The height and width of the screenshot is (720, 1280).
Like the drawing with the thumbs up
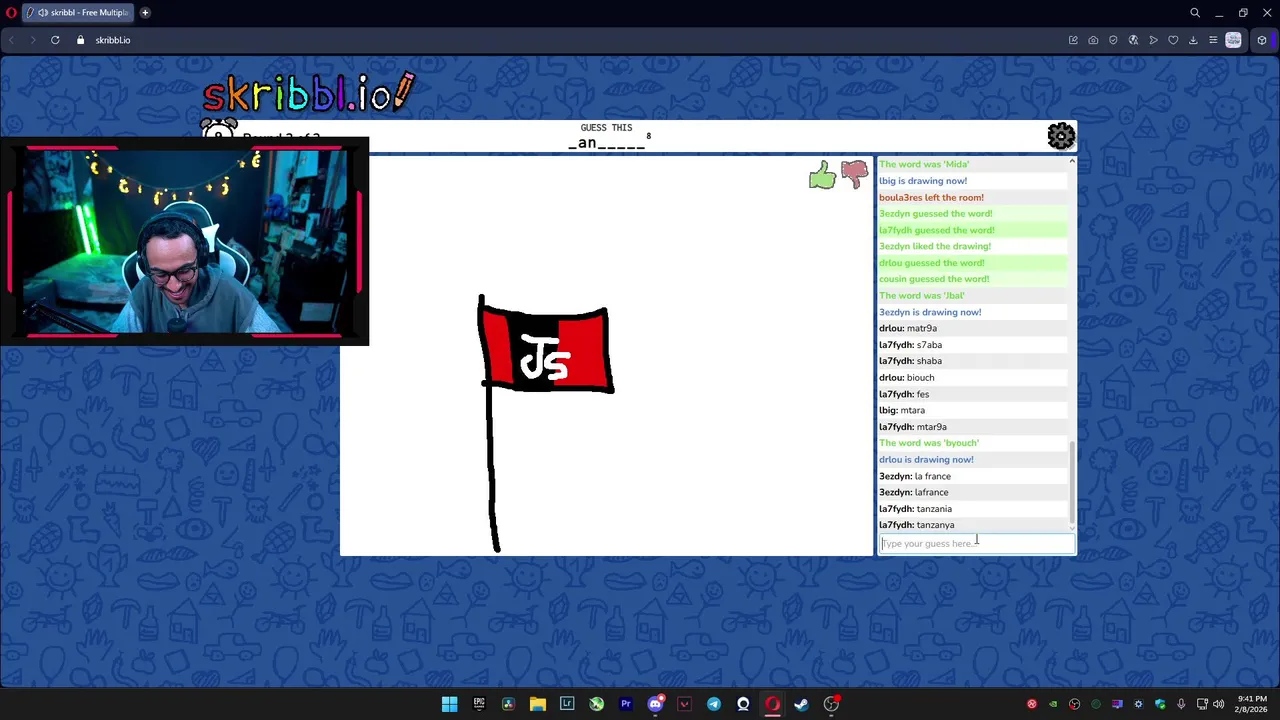pyautogui.click(x=822, y=176)
